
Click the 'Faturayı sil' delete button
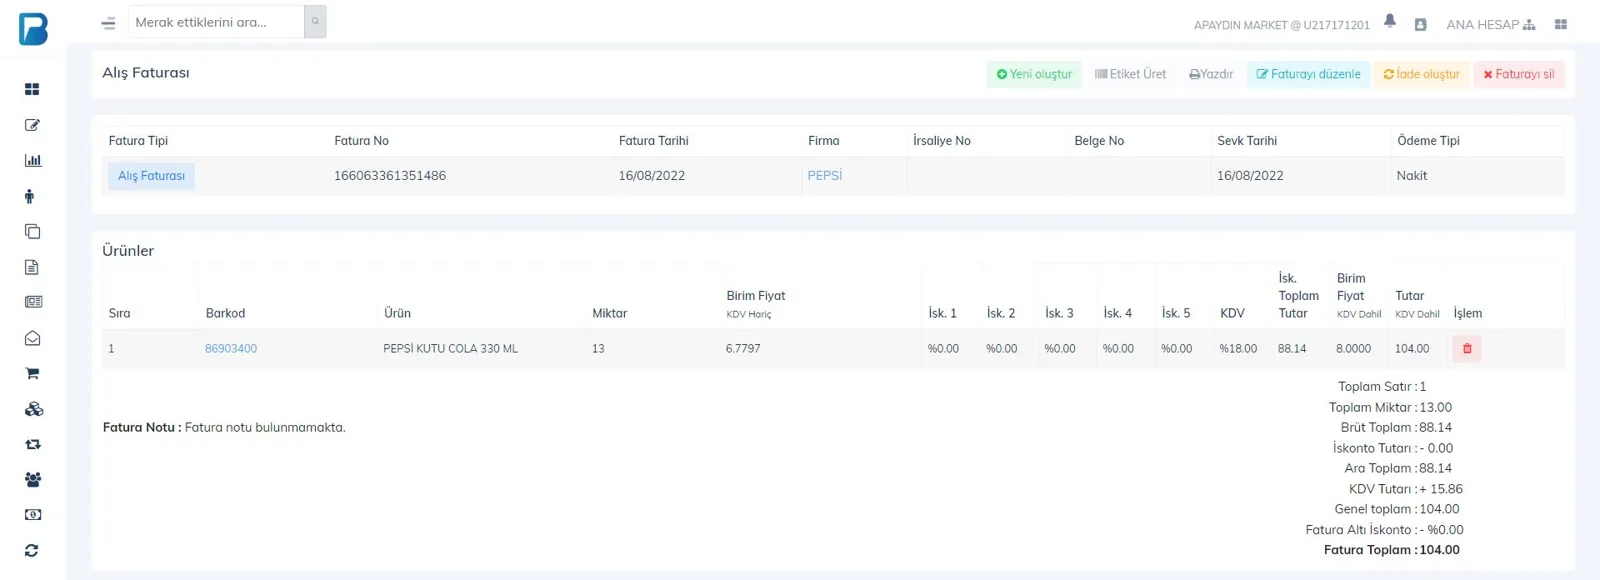[1519, 74]
